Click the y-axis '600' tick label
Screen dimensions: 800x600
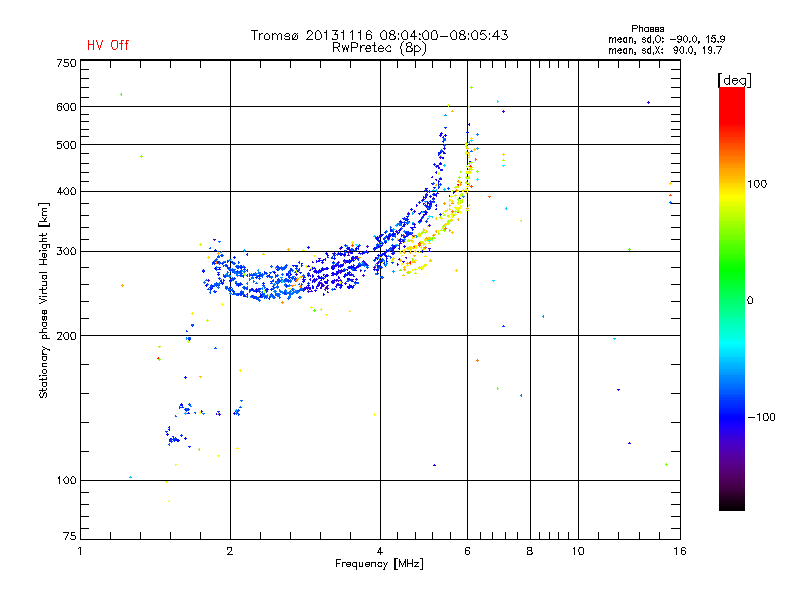click(66, 107)
